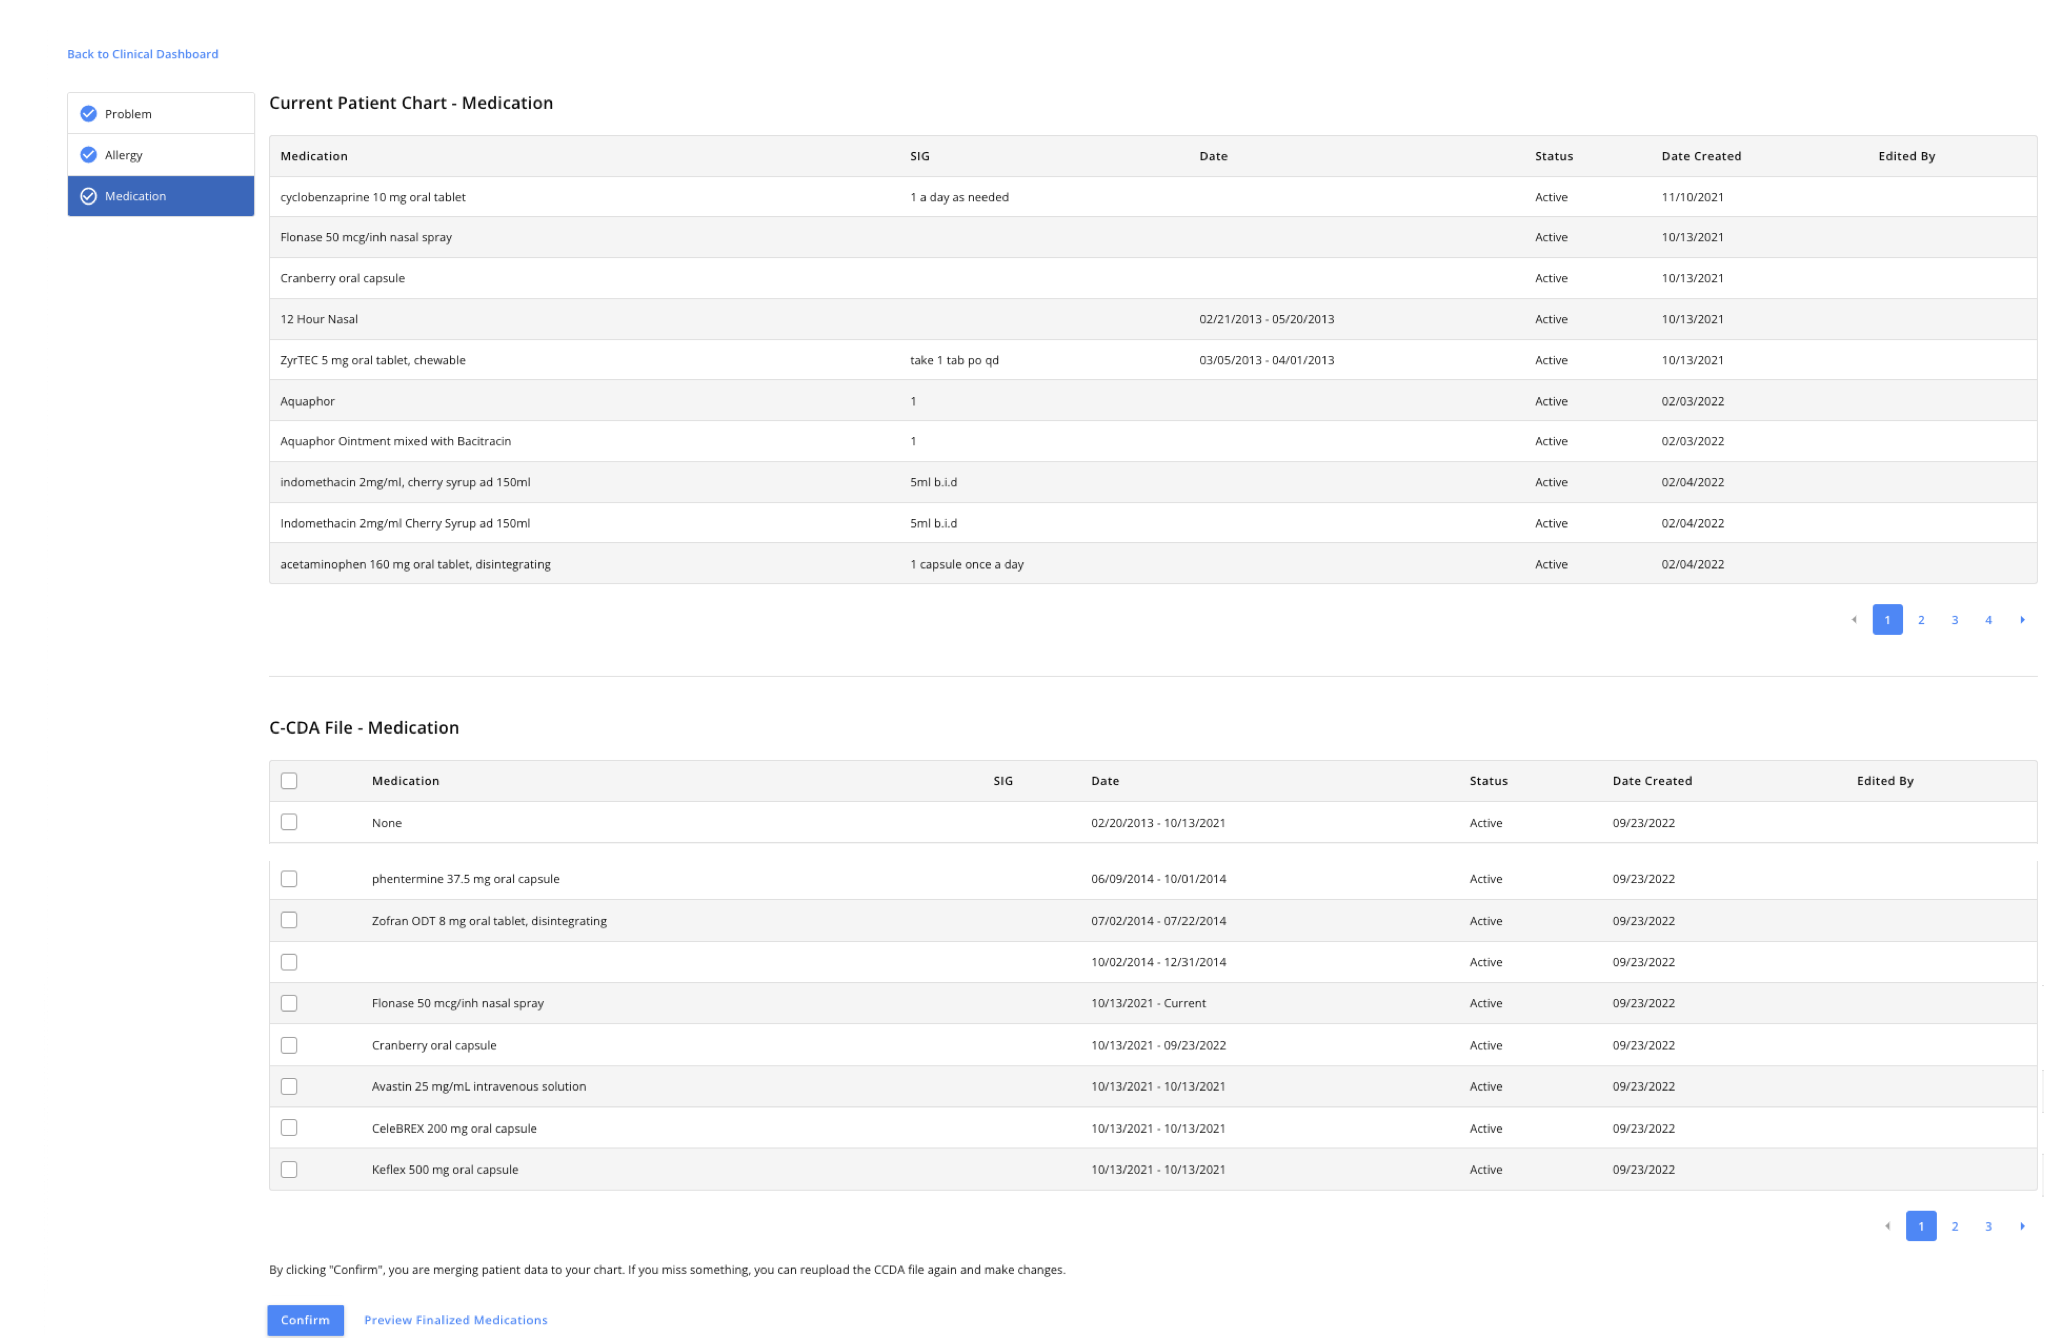The height and width of the screenshot is (1344, 2054).
Task: Select the C-CDA Cranberry oral capsule checkbox
Action: [289, 1045]
